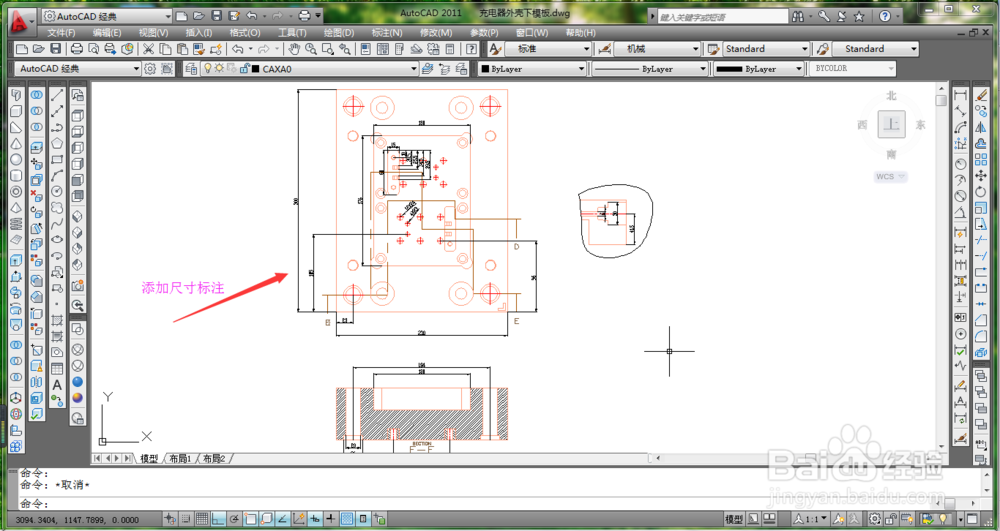Click the Text Style icon beside 标准

click(x=496, y=49)
